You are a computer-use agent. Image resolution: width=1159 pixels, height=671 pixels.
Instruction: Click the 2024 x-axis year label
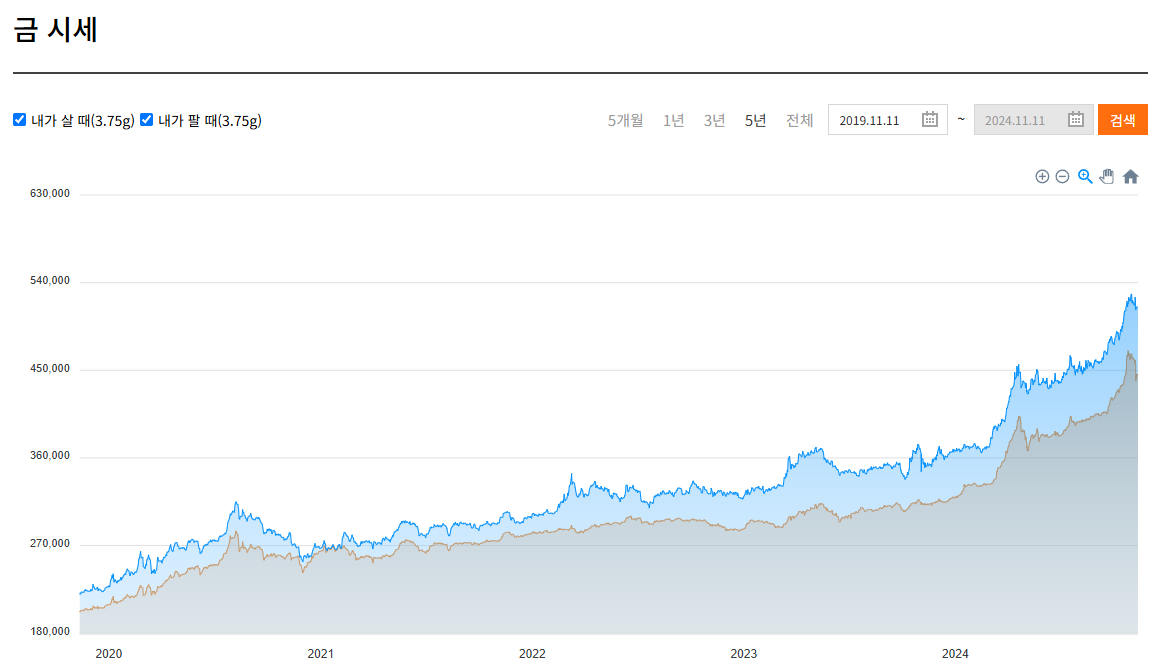(955, 654)
